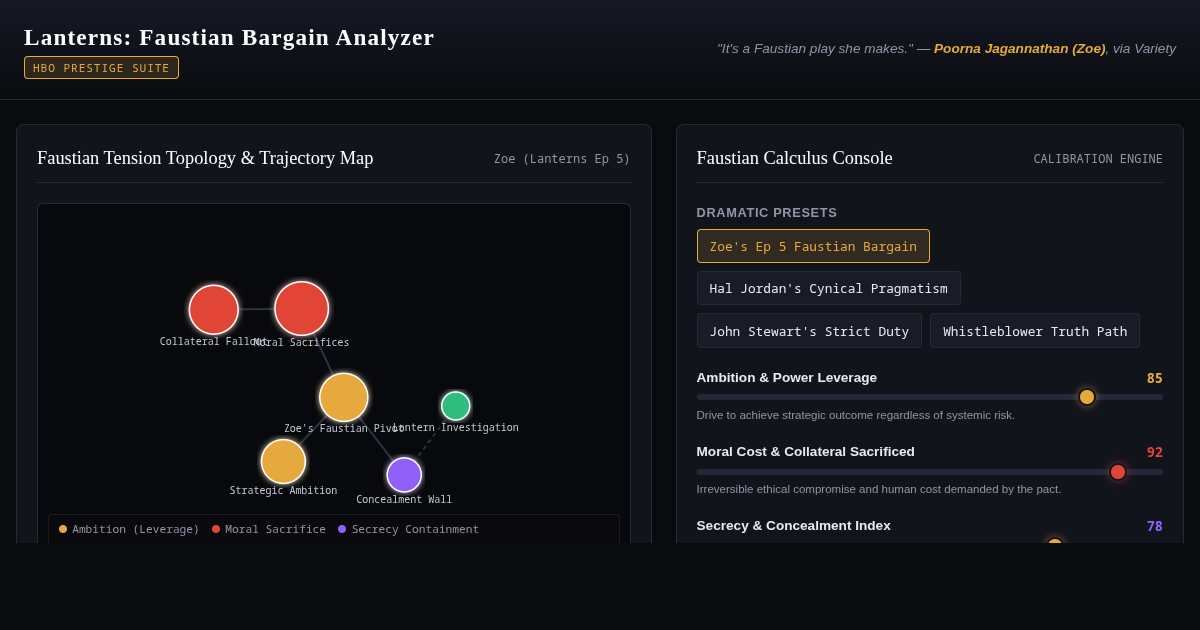
Task: Click the Zoe (Lanterns Ep 5) label
Action: 562,159
